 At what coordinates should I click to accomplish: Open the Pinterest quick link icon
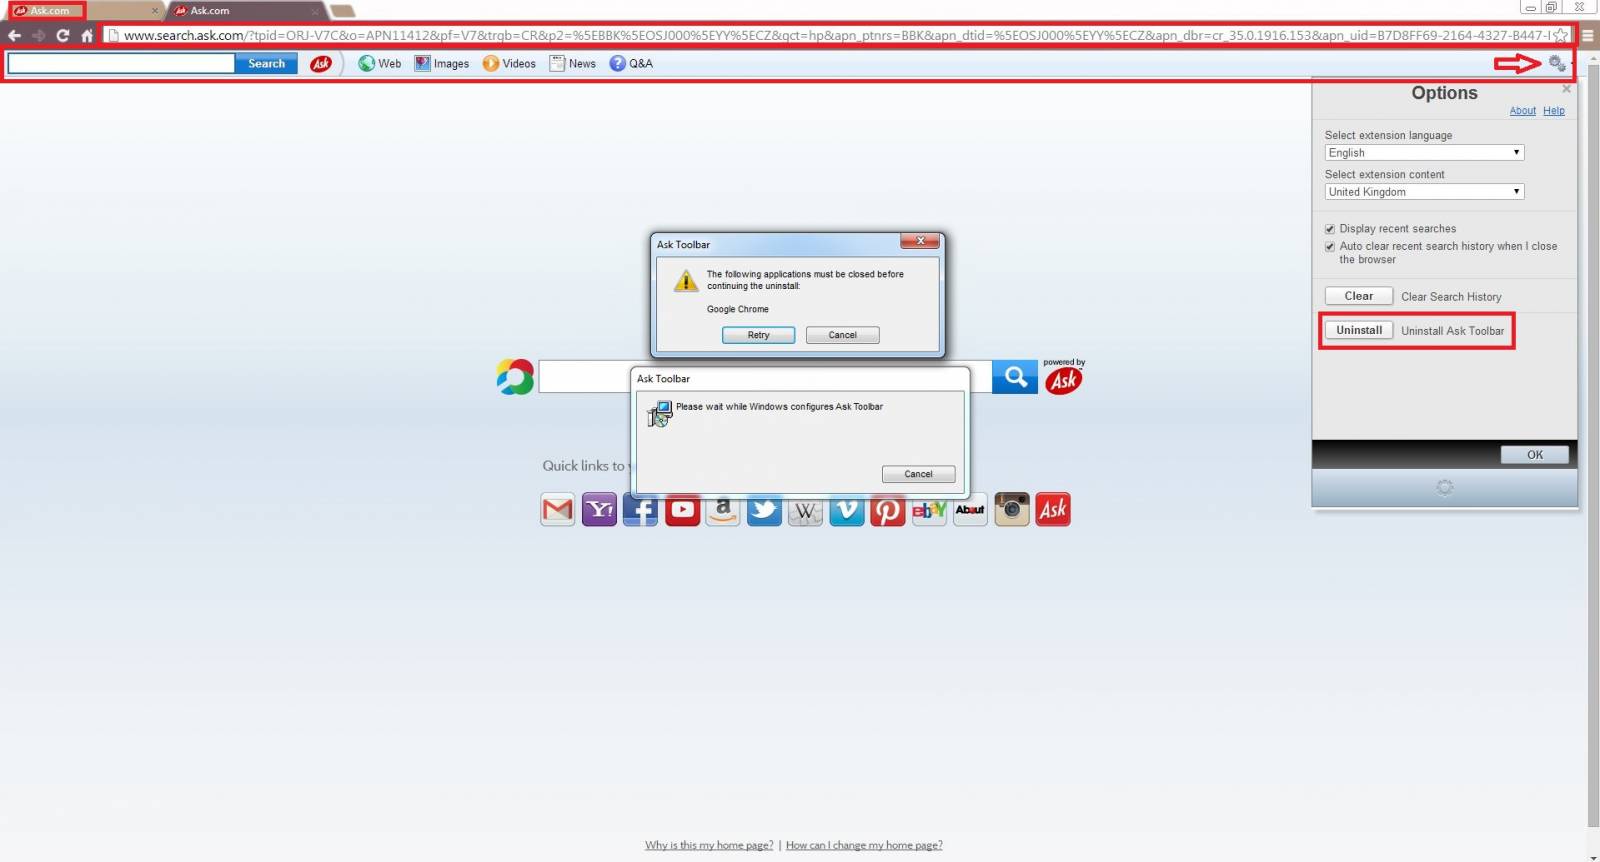point(888,510)
